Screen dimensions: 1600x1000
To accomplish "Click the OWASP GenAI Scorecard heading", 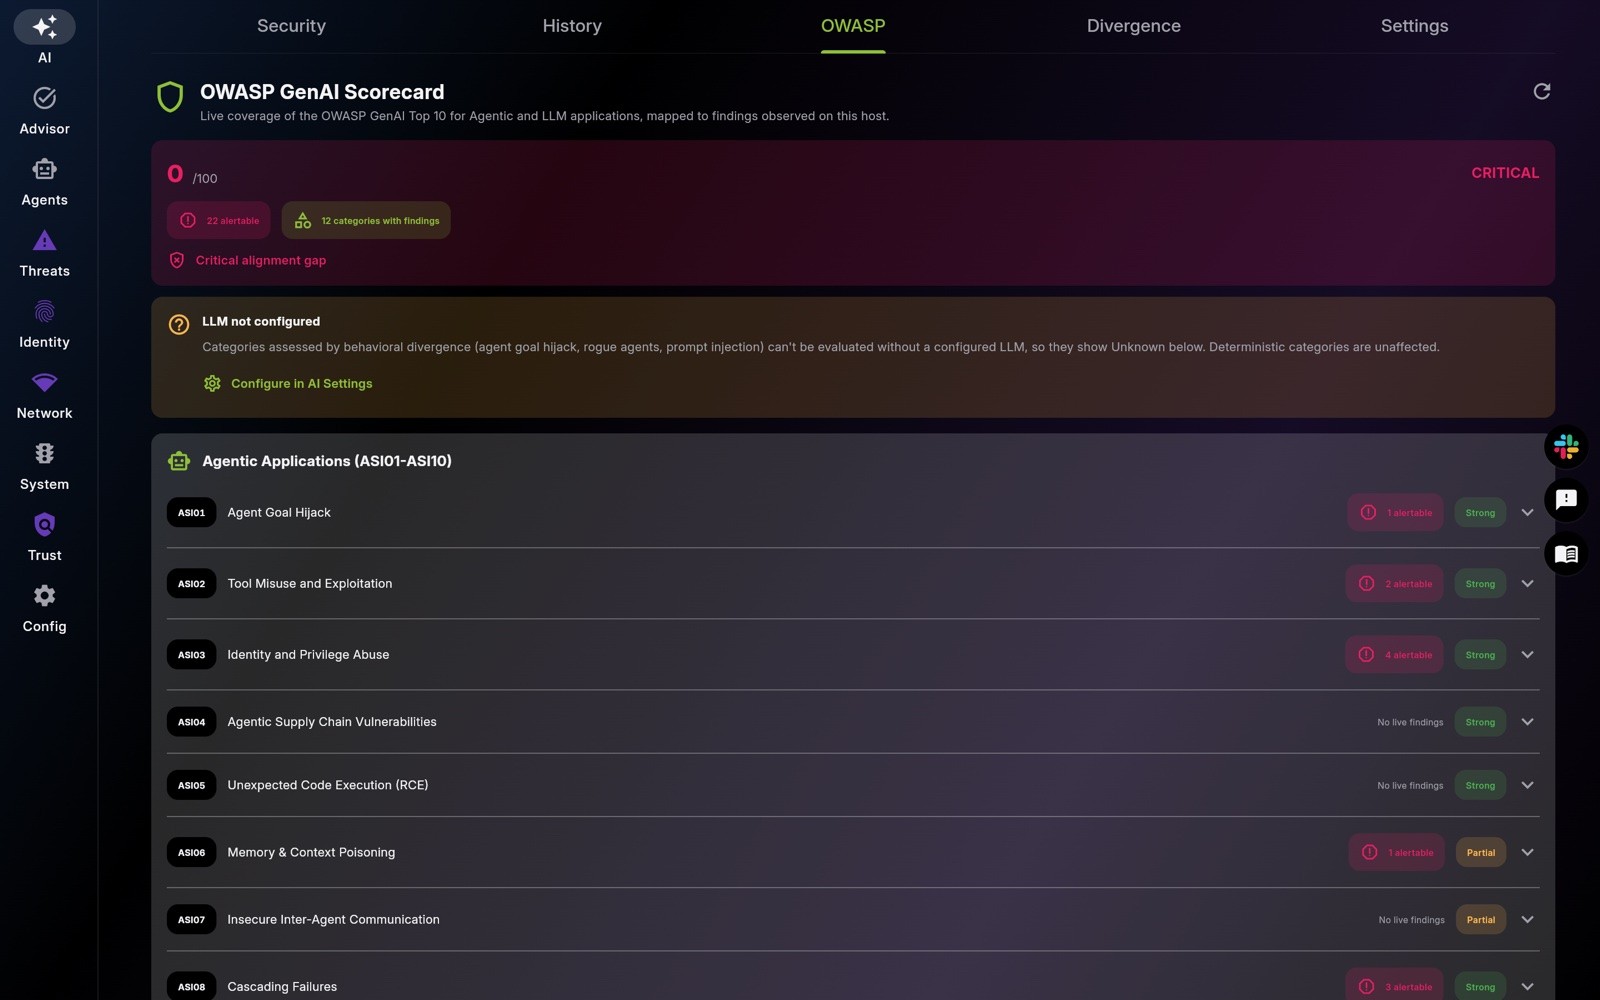I will (322, 92).
